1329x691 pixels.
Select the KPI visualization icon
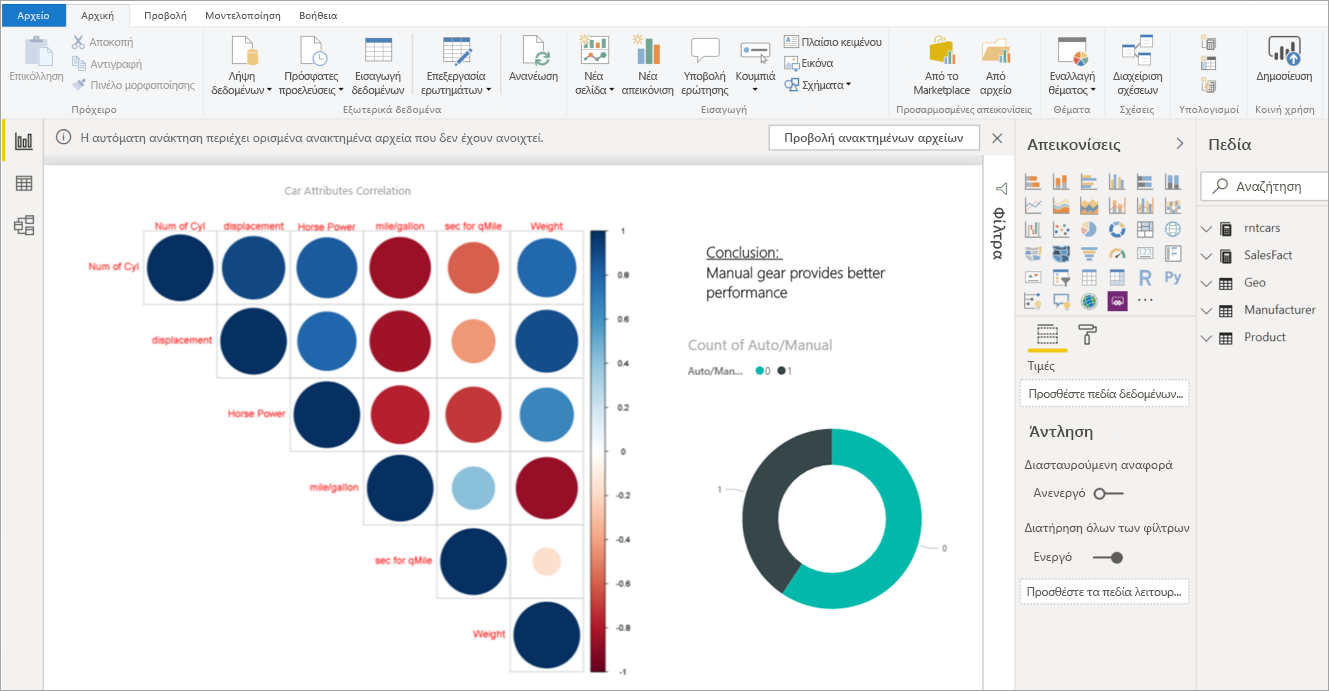pyautogui.click(x=1034, y=277)
